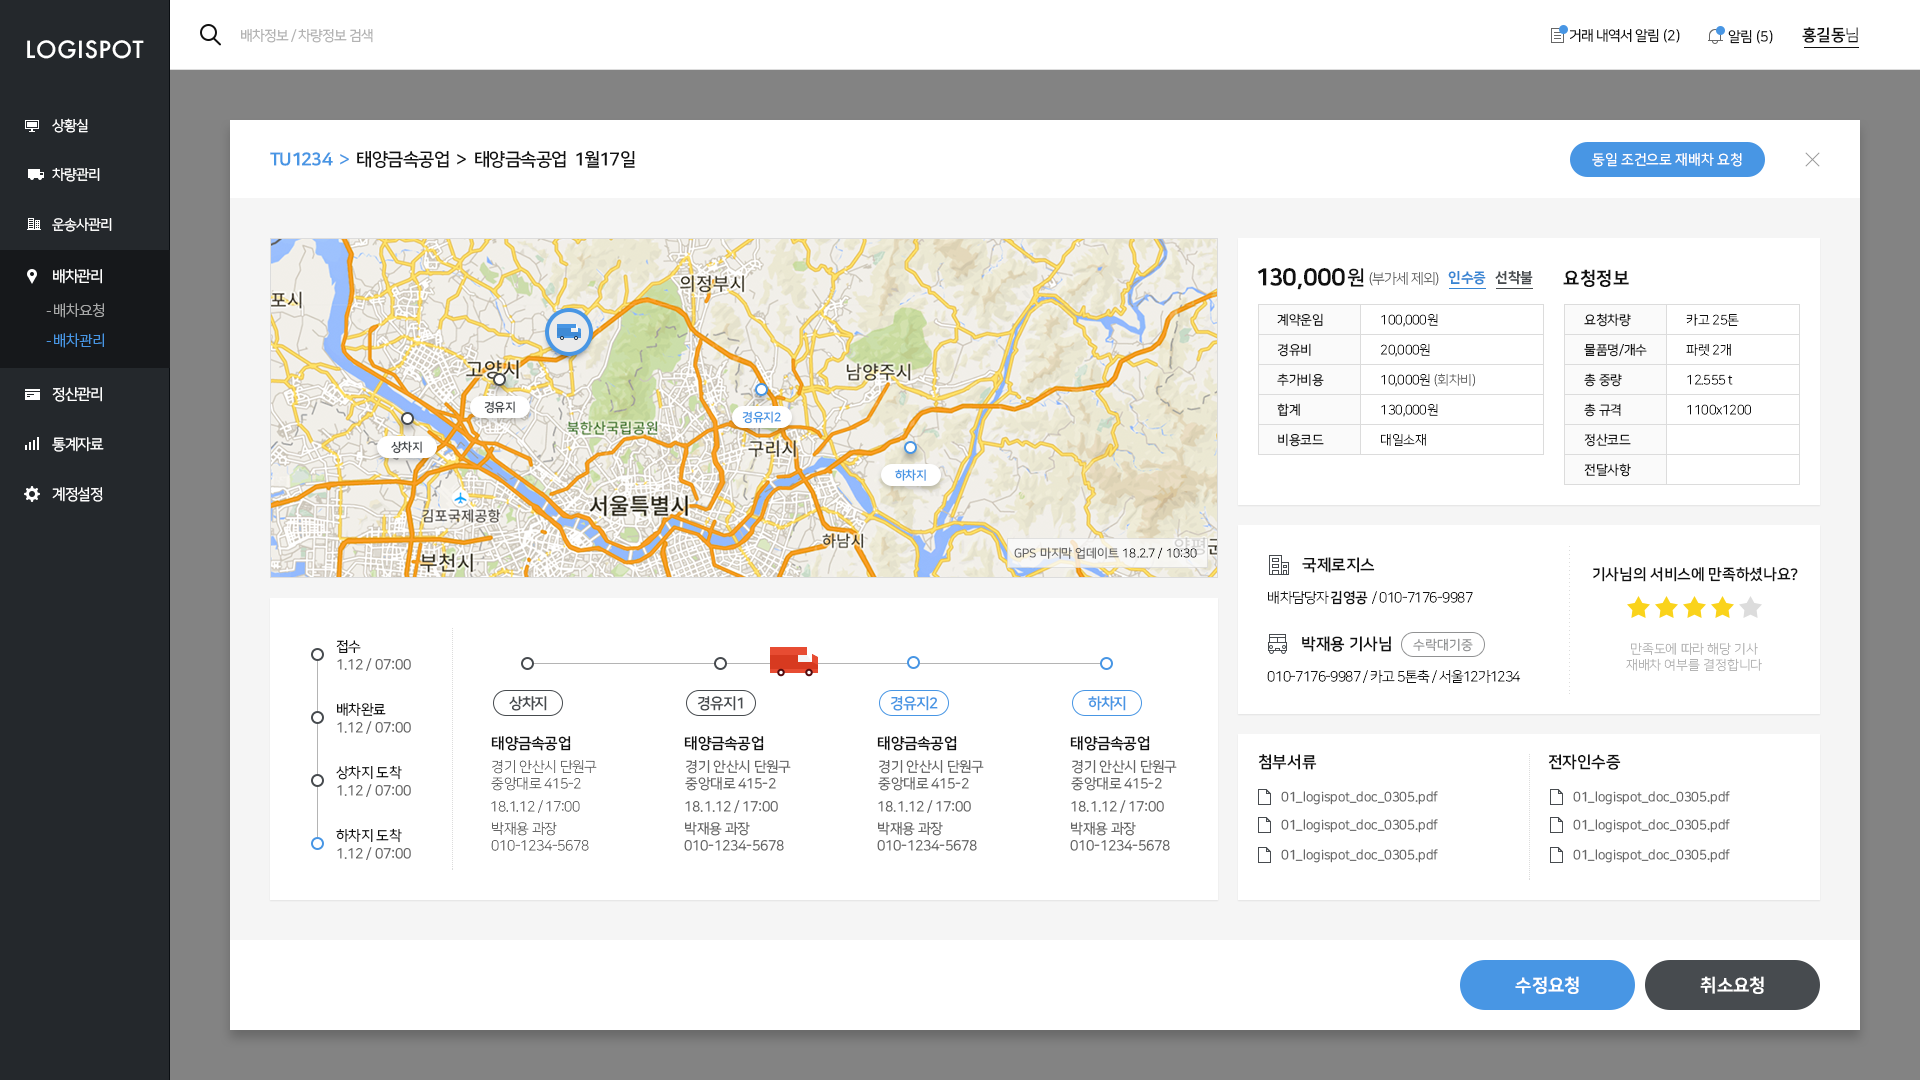Image resolution: width=1920 pixels, height=1080 pixels.
Task: Click the 계정설정 gear icon
Action: tap(32, 494)
